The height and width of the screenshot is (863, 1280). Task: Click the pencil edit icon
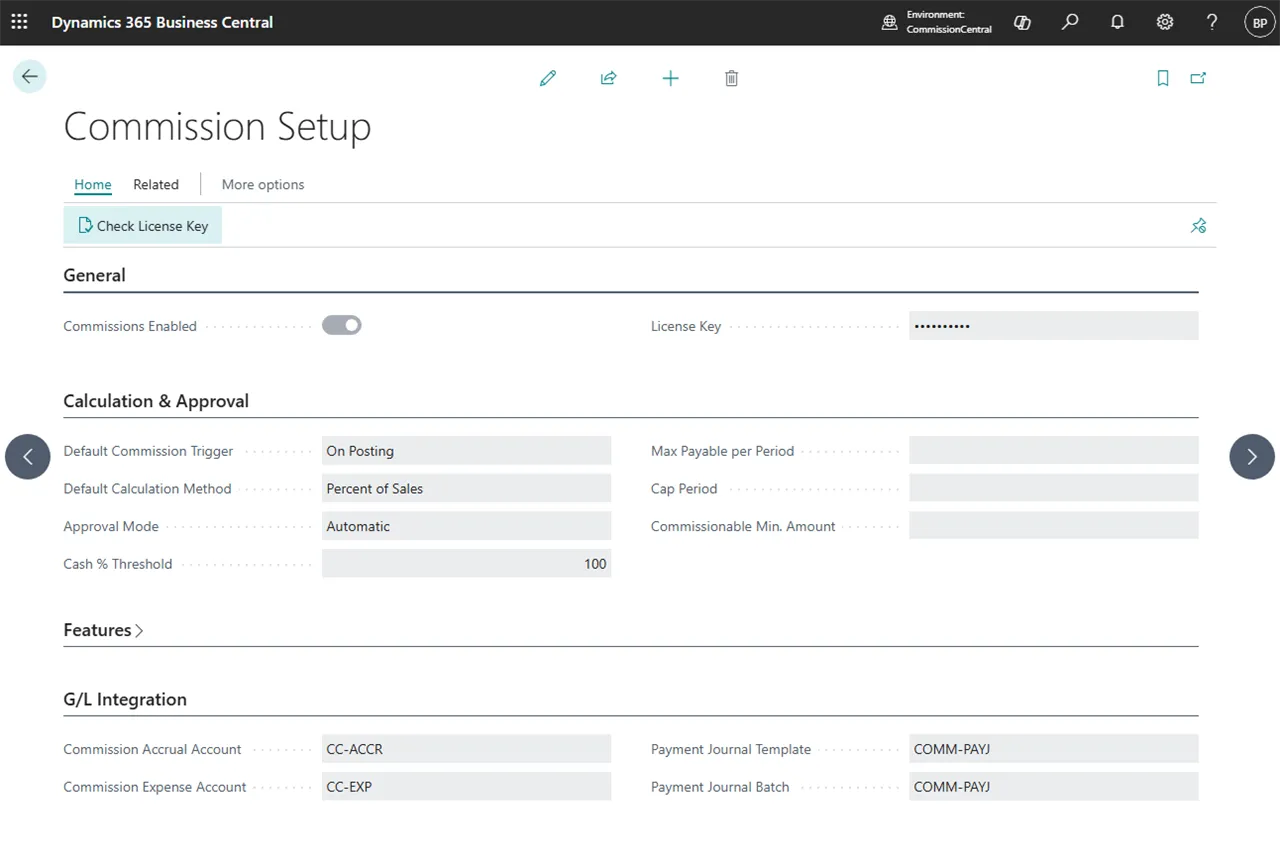(x=548, y=78)
